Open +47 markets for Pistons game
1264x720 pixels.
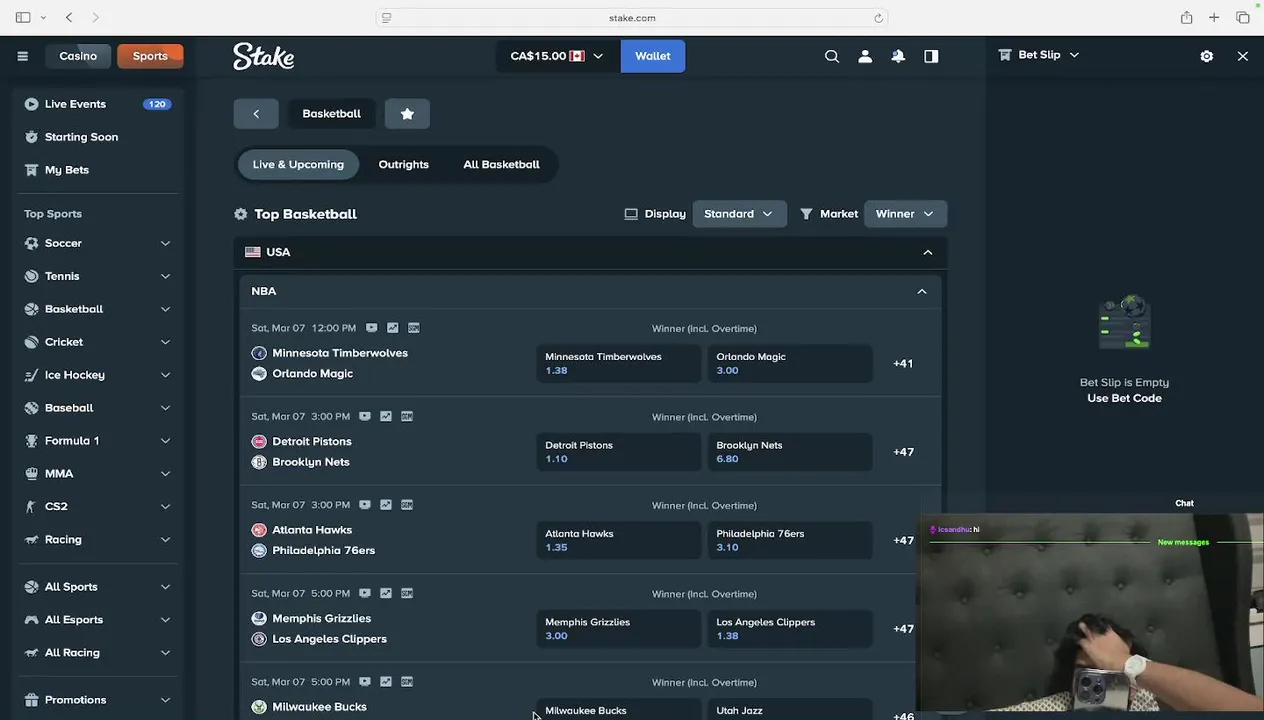tap(903, 452)
